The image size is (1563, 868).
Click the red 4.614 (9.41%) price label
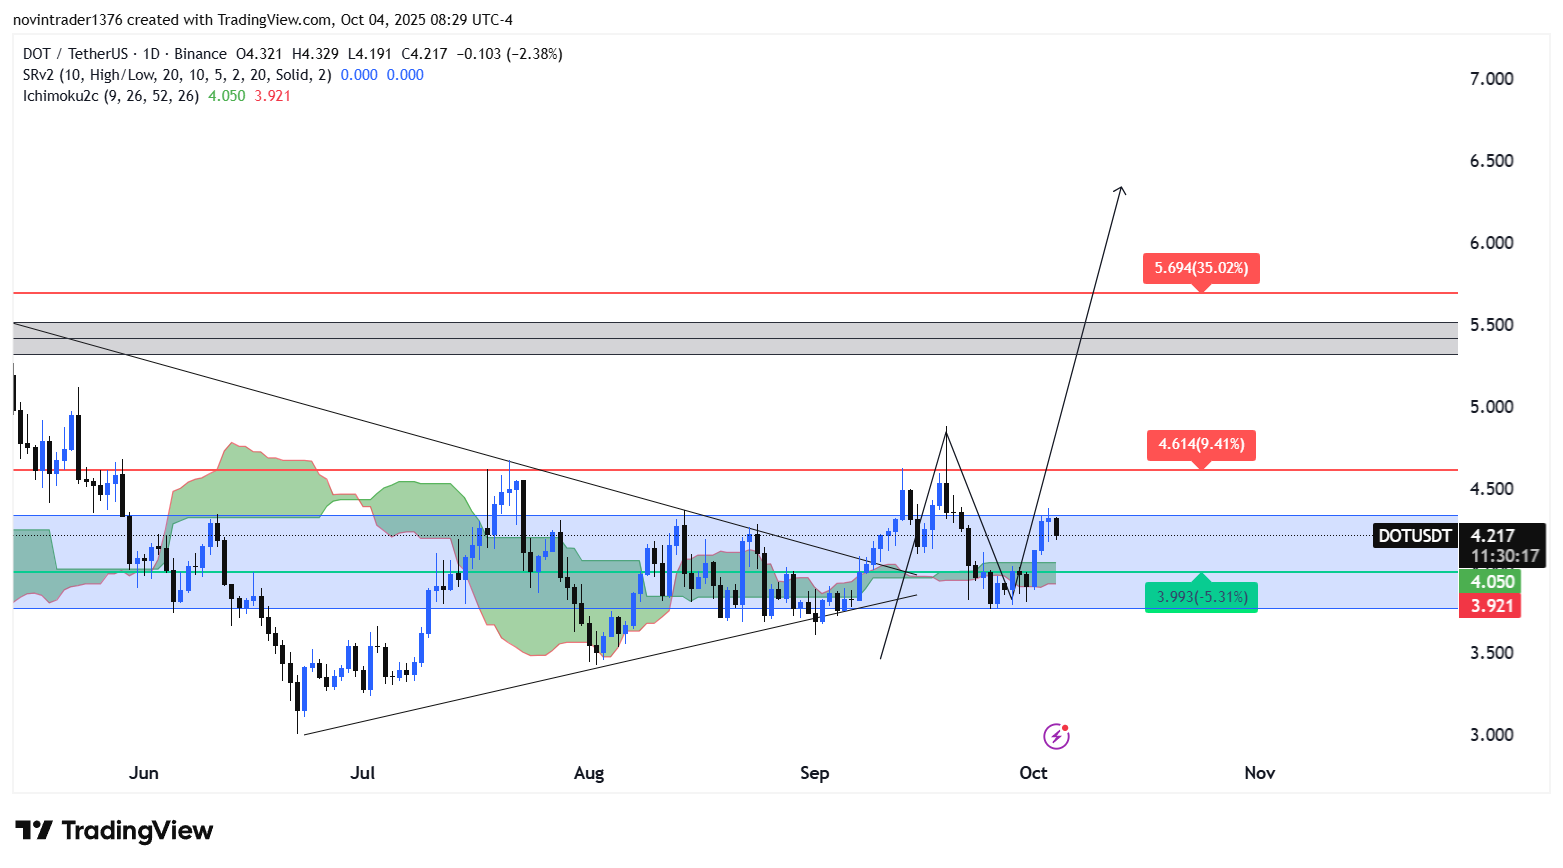1200,444
